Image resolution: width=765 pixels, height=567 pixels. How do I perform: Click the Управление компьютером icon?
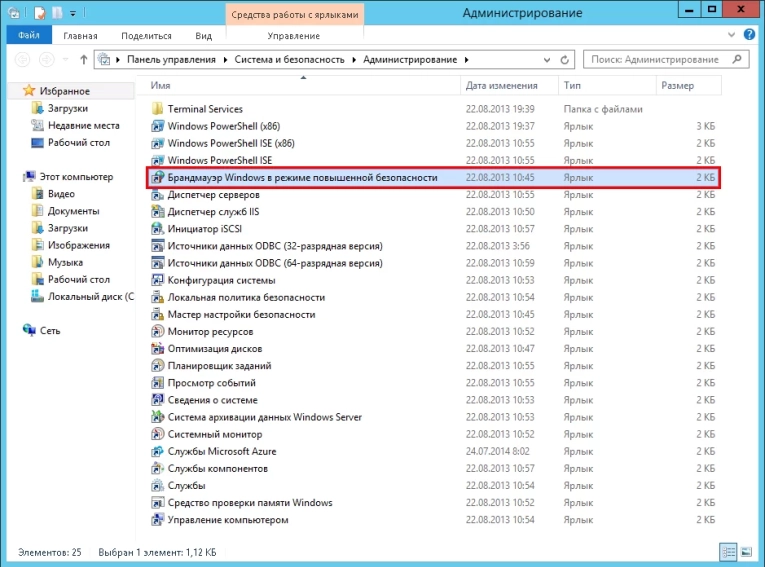point(157,520)
